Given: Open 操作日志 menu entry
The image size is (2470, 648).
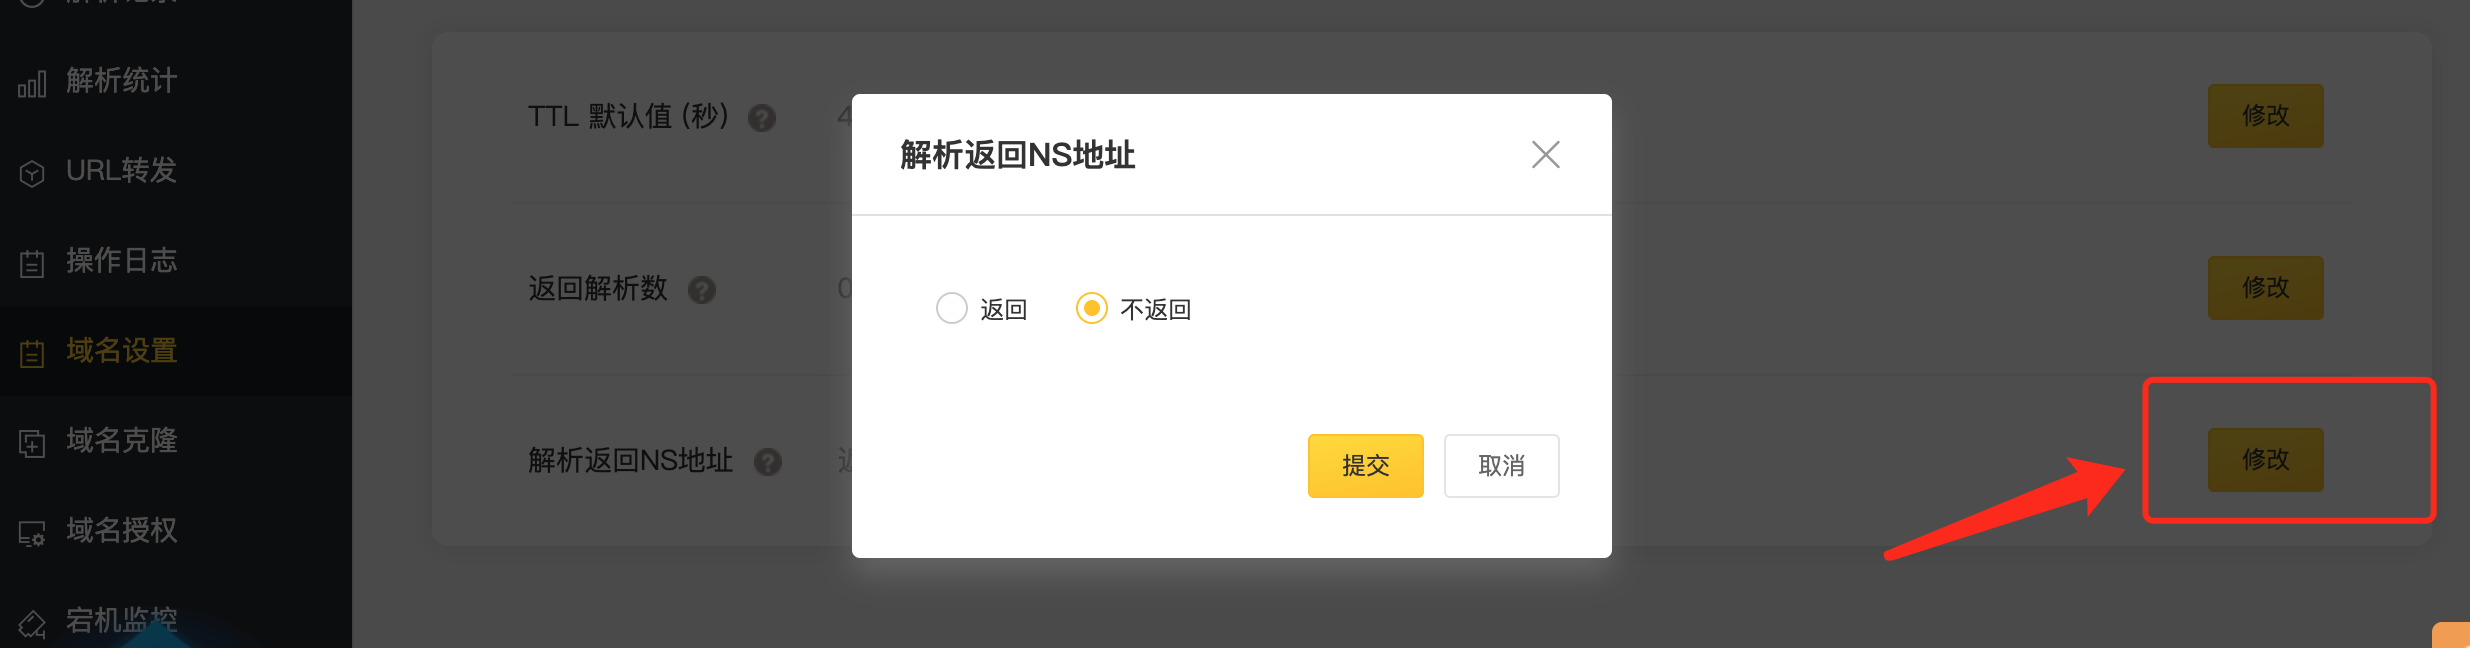Looking at the screenshot, I should 121,261.
